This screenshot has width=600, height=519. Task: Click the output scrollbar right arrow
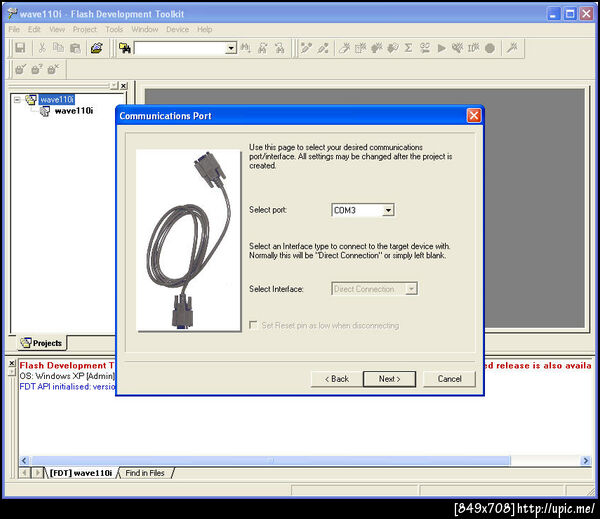[x=585, y=460]
